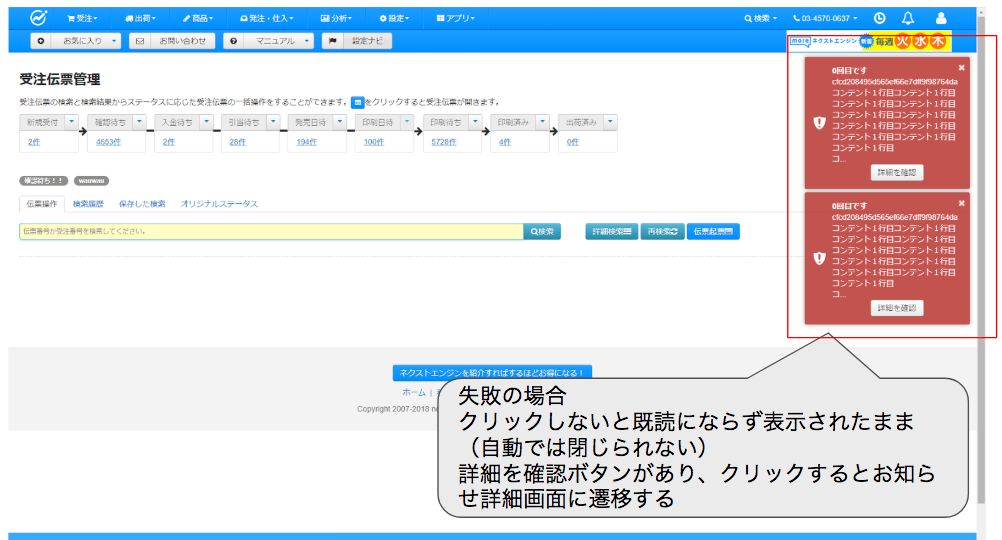Screen dimensions: 1002x540
Task: Click the Next Engine logo icon
Action: tap(38, 18)
